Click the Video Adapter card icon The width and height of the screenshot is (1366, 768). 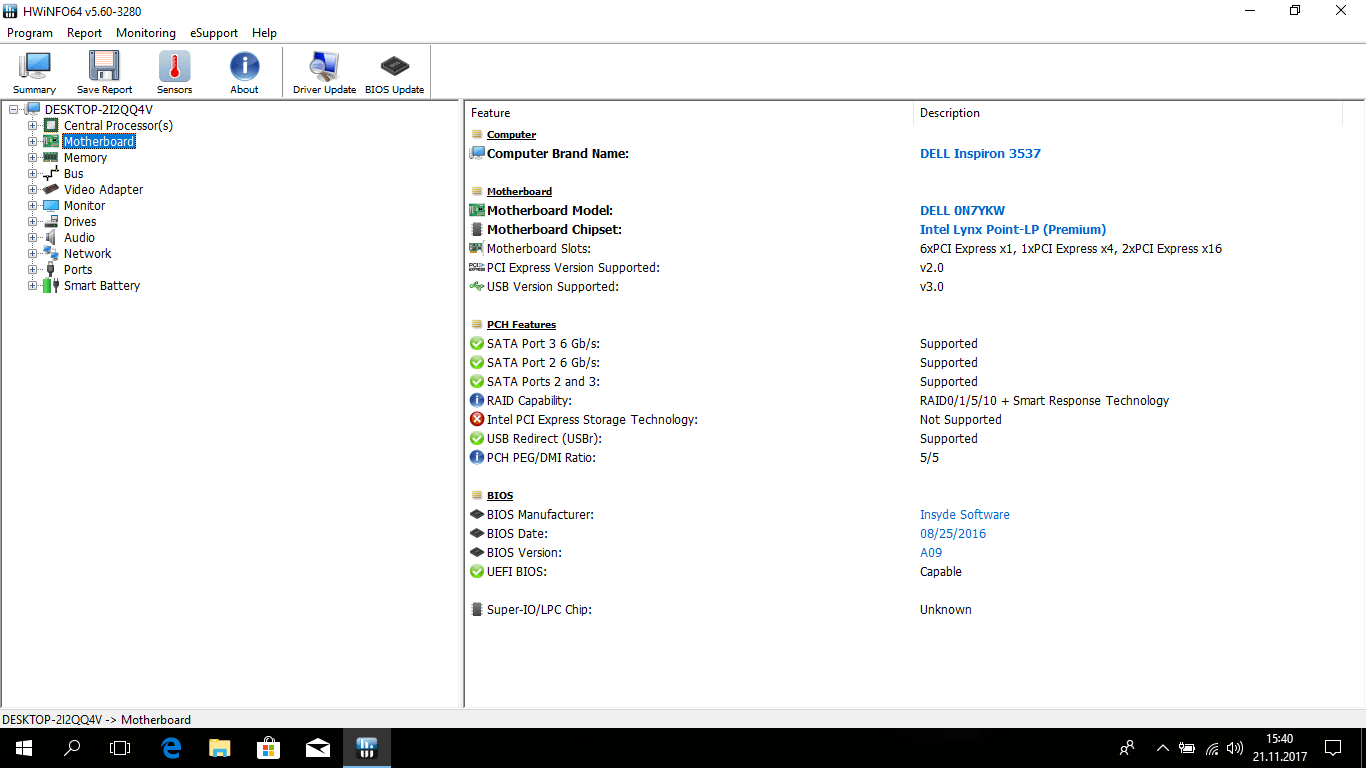click(51, 189)
